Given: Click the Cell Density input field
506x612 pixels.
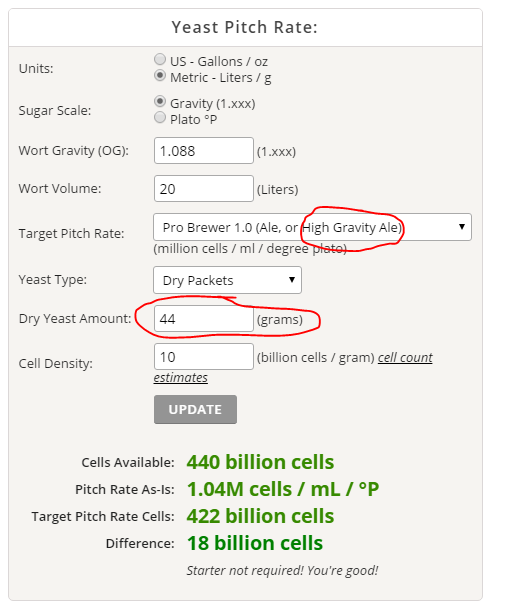Looking at the screenshot, I should pyautogui.click(x=204, y=357).
